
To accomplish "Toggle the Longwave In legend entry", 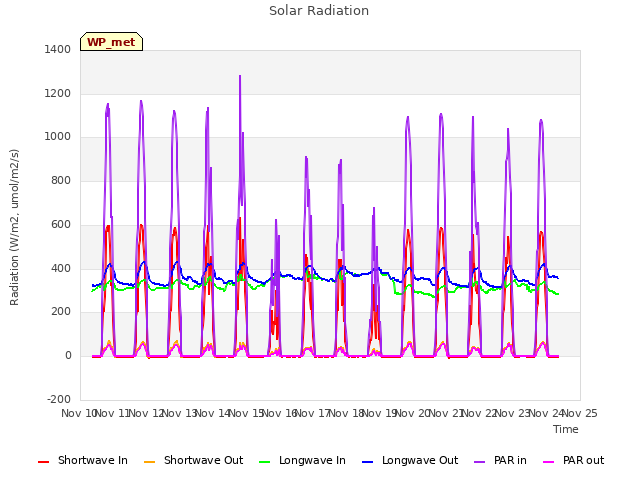I will pyautogui.click(x=302, y=460).
